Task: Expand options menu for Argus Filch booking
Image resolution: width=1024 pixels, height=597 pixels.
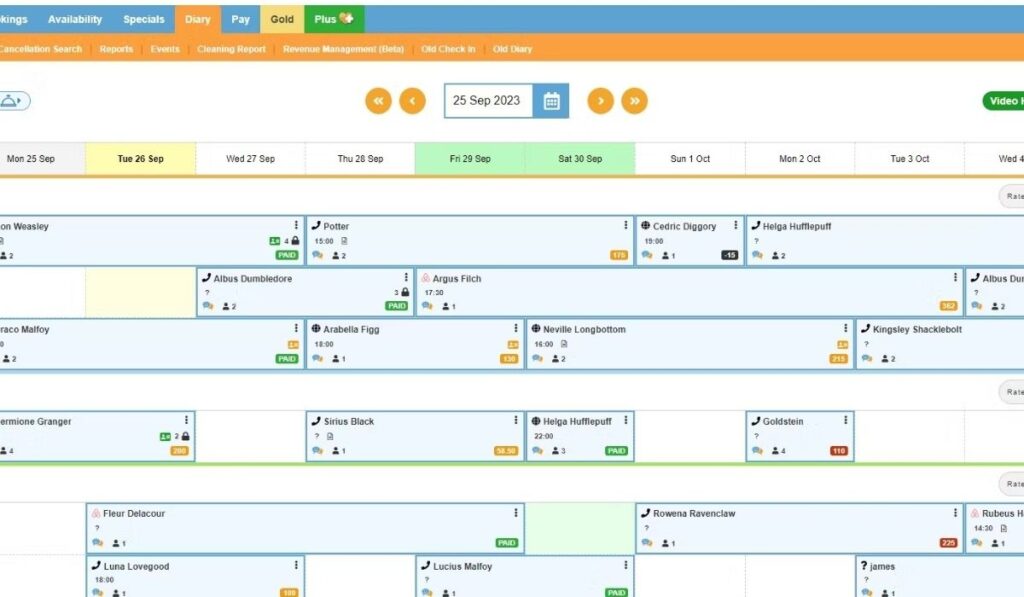Action: 955,278
